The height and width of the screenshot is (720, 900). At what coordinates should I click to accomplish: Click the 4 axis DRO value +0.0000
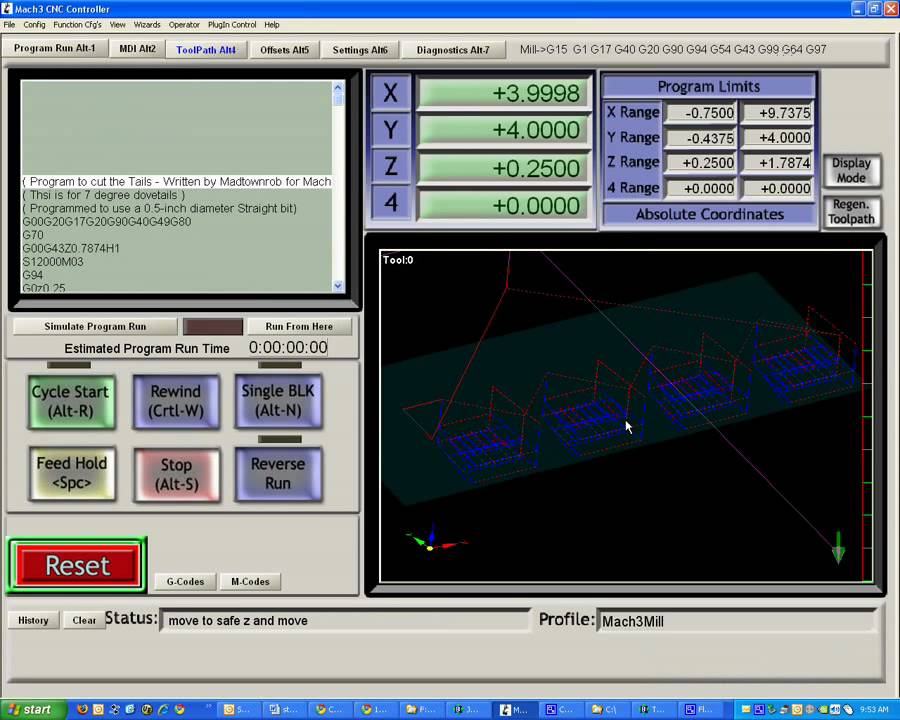503,205
